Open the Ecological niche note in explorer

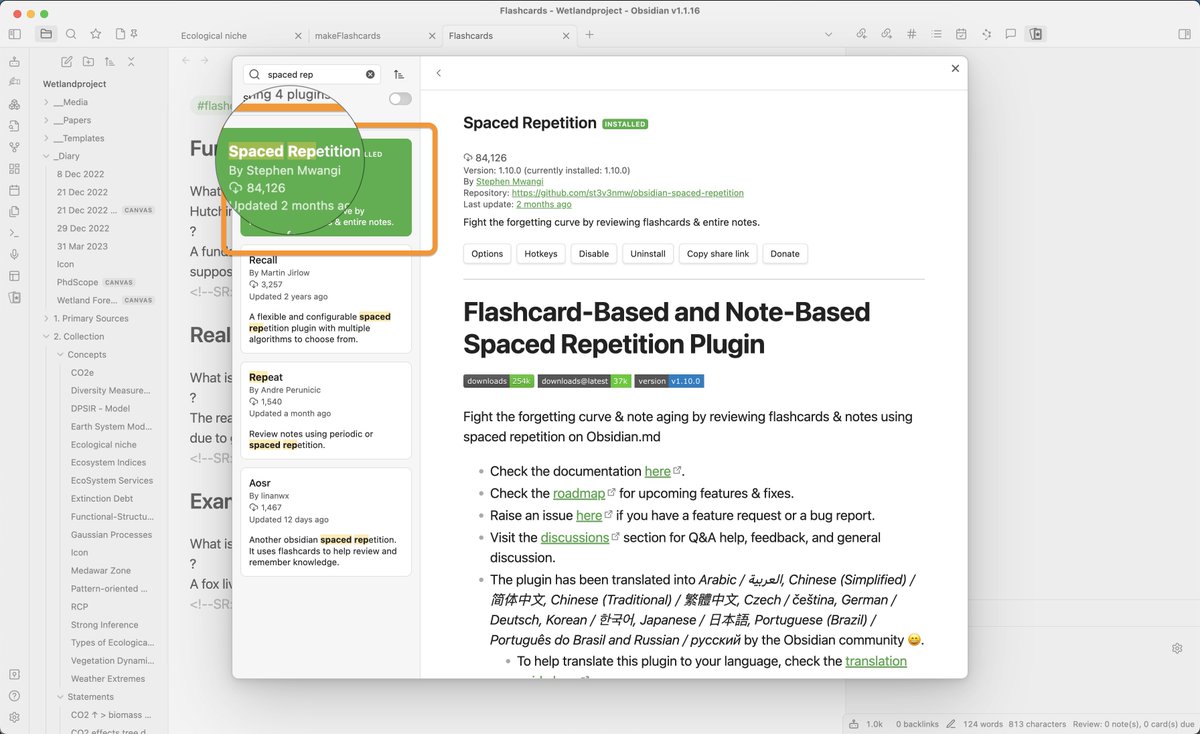point(104,444)
